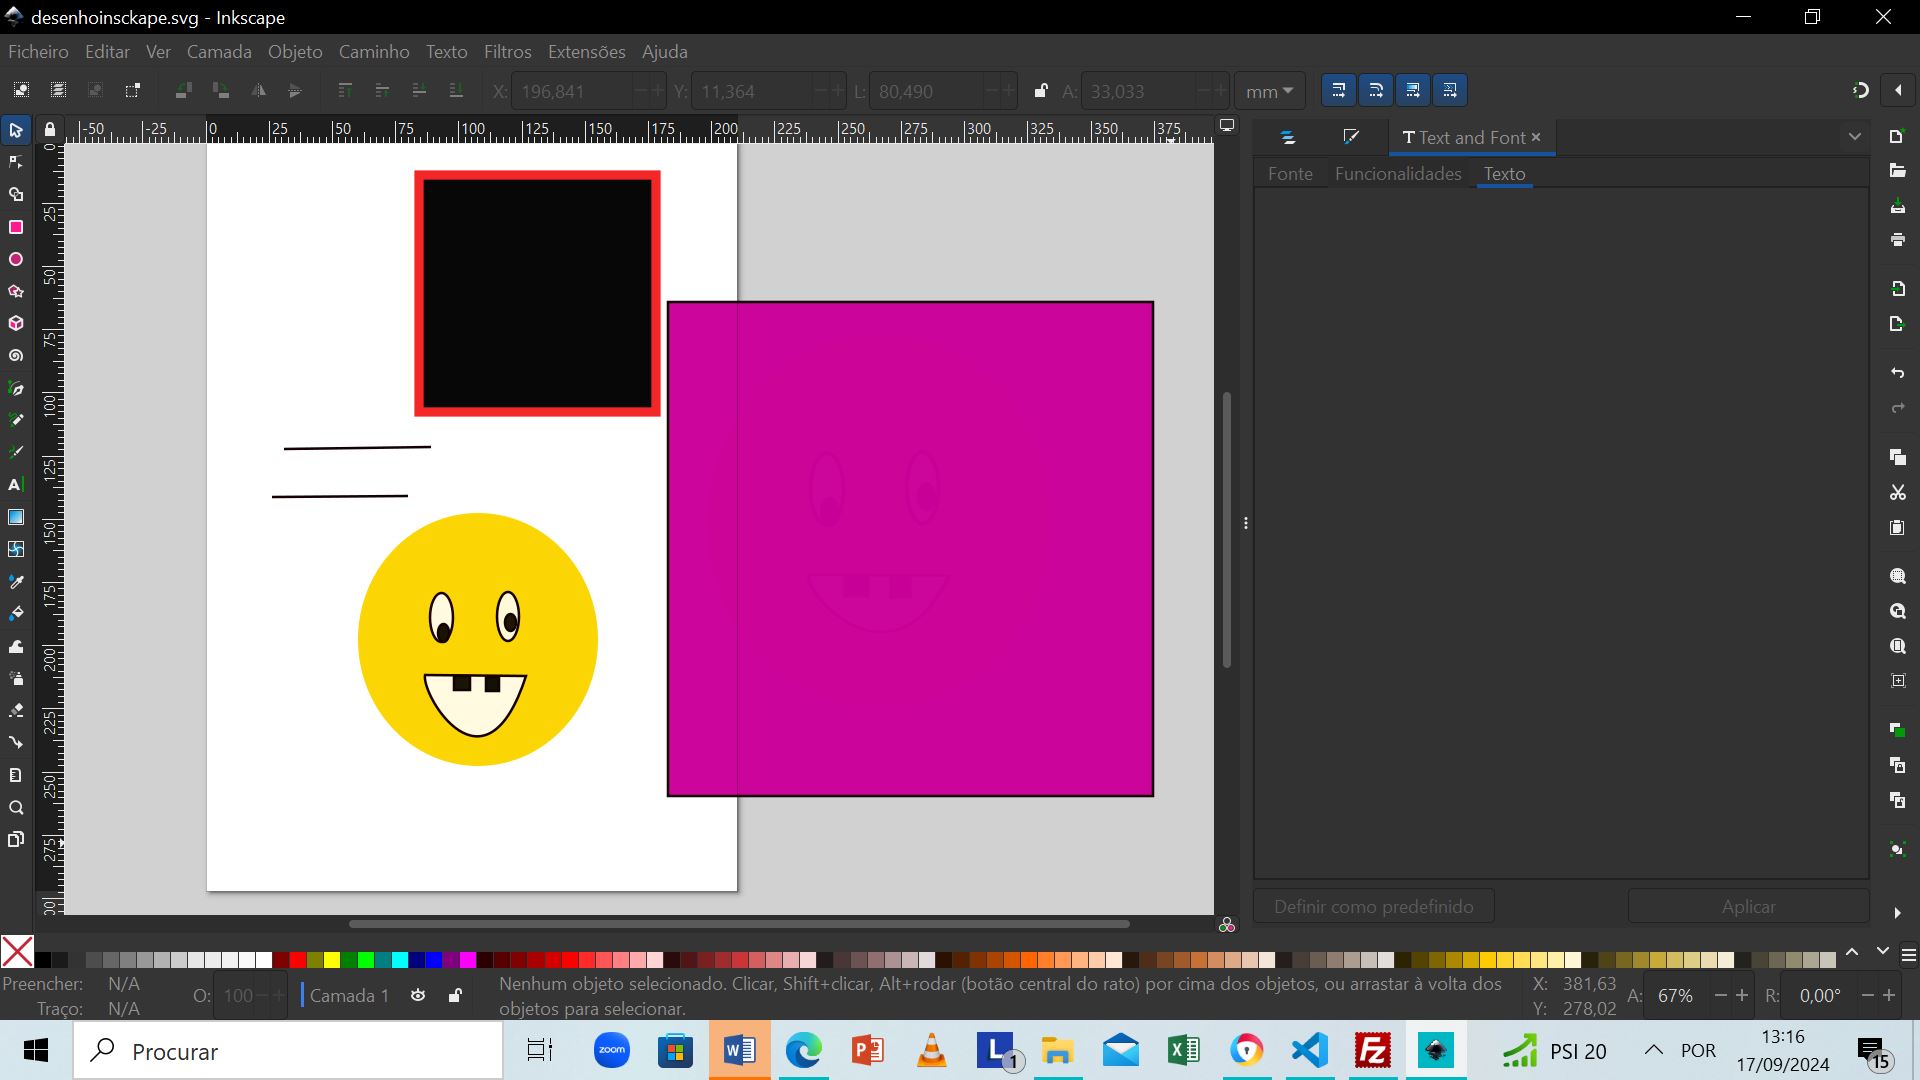Open the Extensões menu
Screen dimensions: 1920x1080
tap(586, 51)
